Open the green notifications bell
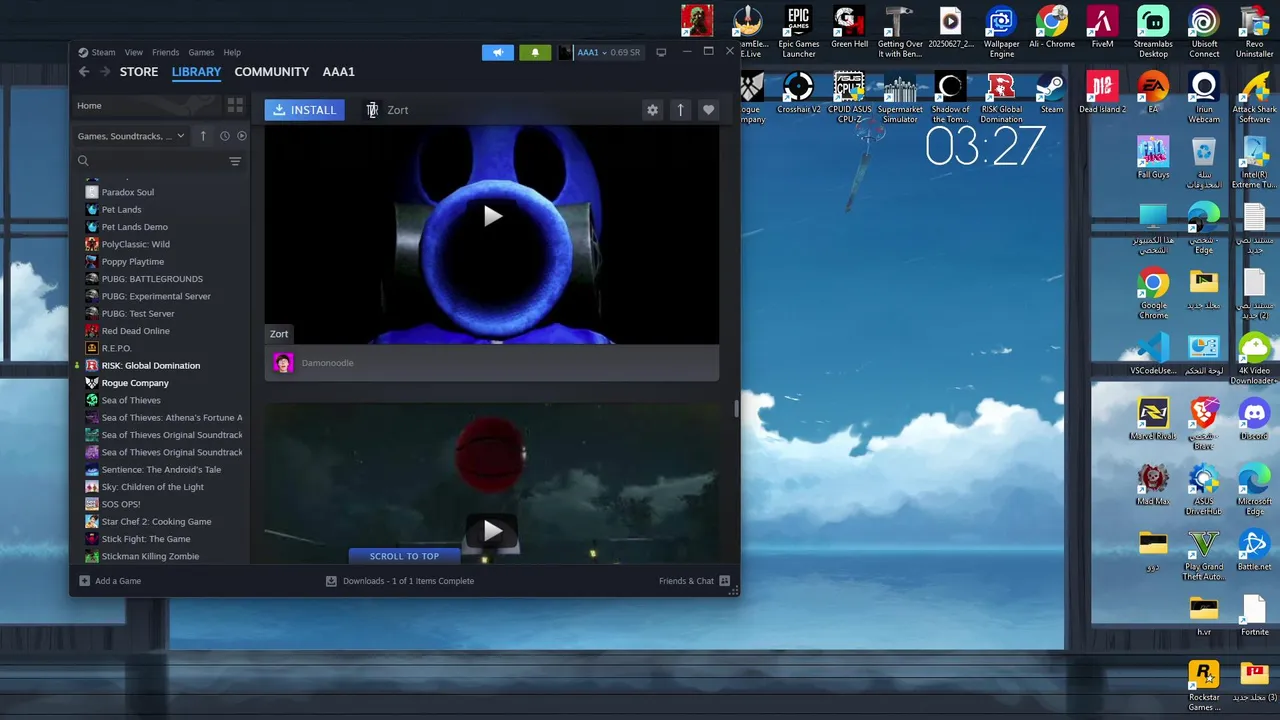Screen dimensions: 1280x720 pos(535,52)
